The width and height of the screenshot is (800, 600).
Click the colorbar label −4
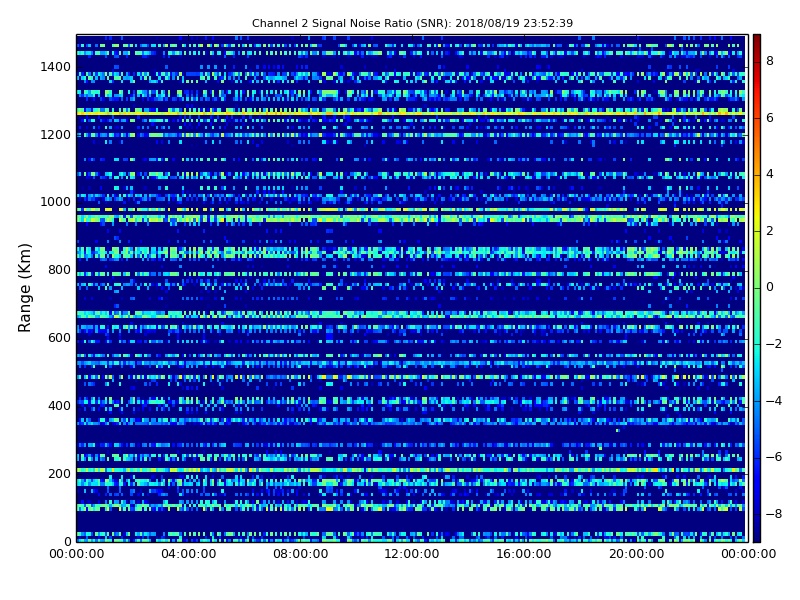[774, 401]
